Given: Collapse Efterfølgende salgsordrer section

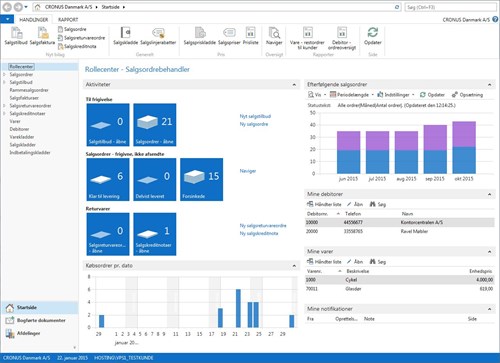Looking at the screenshot, I should pos(489,85).
